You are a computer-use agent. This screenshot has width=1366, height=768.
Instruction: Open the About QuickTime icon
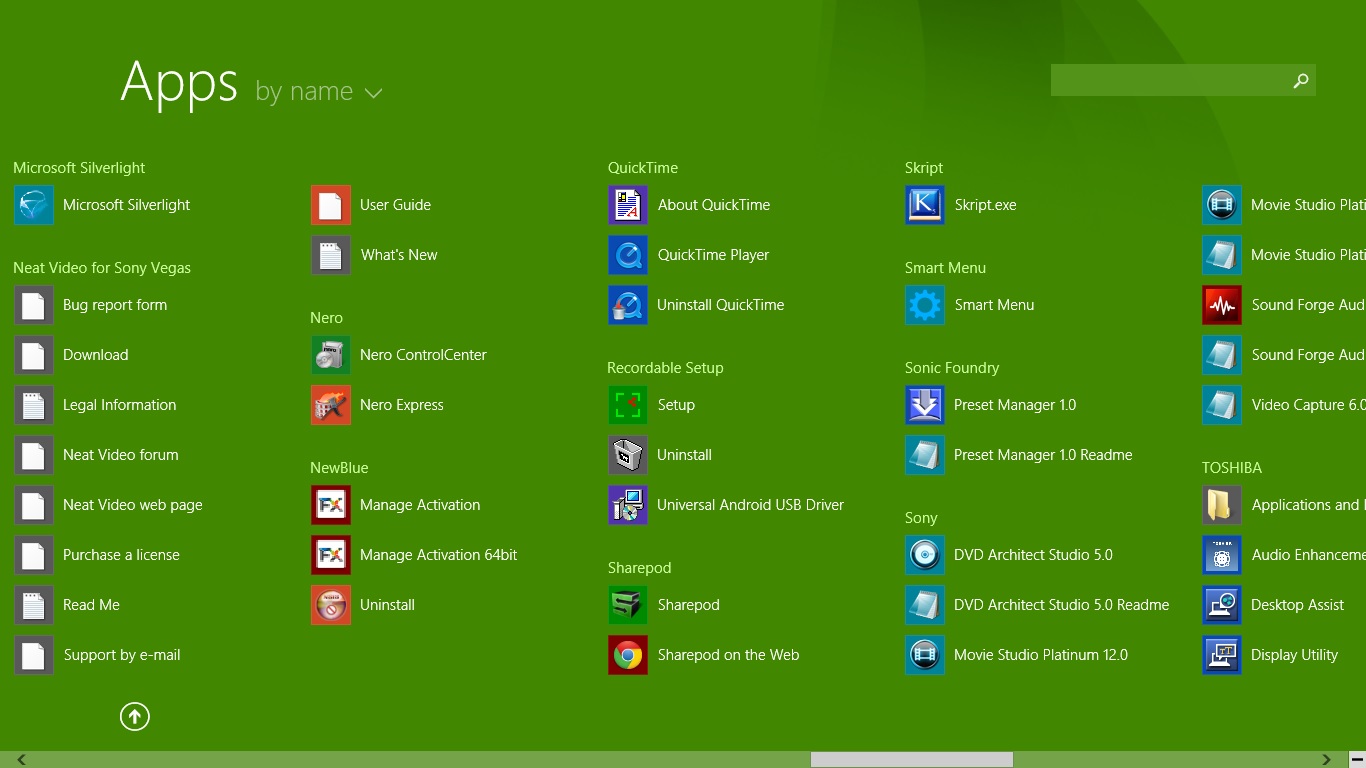[628, 205]
